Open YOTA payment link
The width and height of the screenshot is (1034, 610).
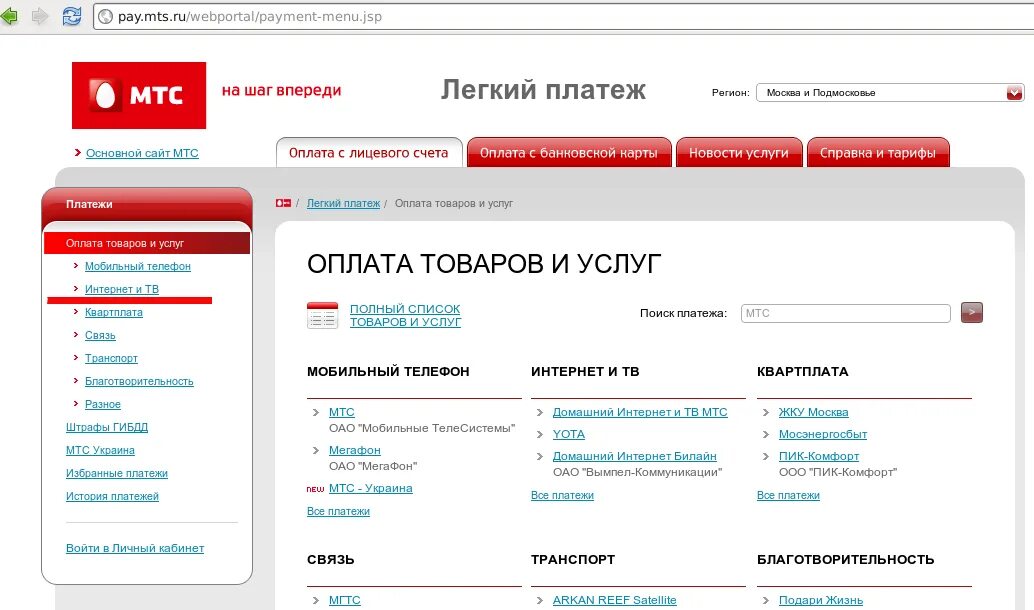568,435
